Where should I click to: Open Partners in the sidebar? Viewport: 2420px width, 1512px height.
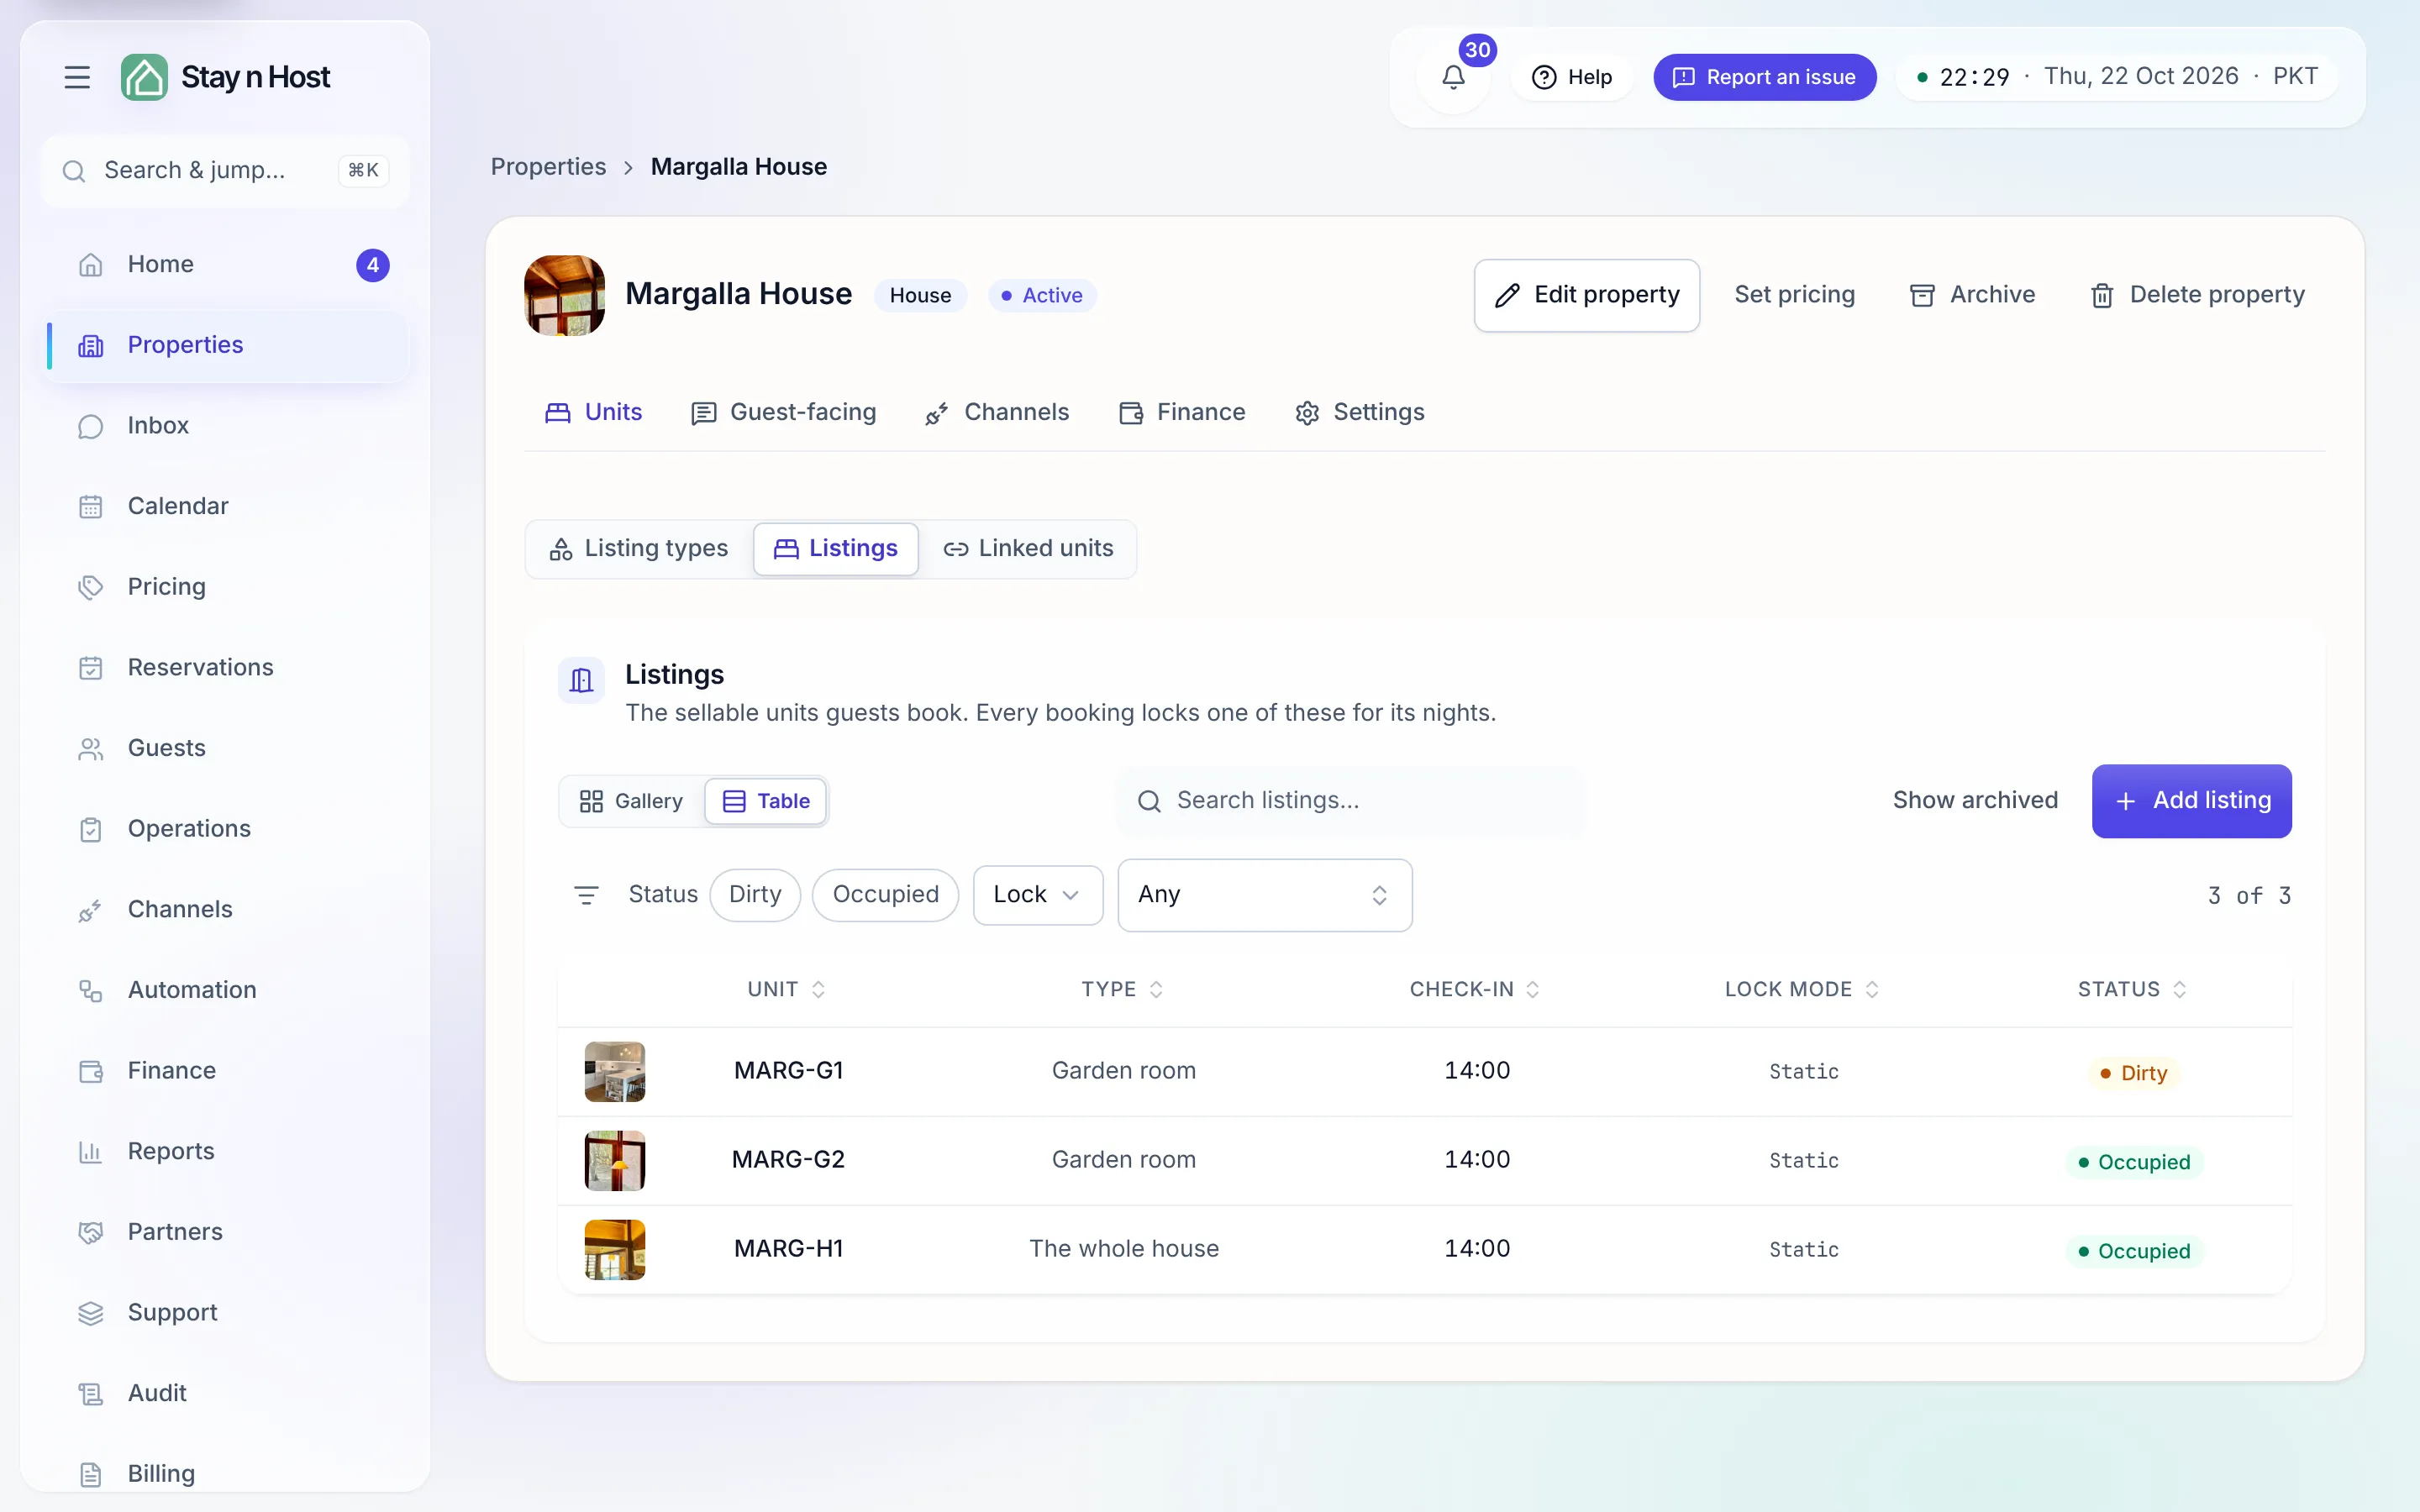(x=226, y=1232)
